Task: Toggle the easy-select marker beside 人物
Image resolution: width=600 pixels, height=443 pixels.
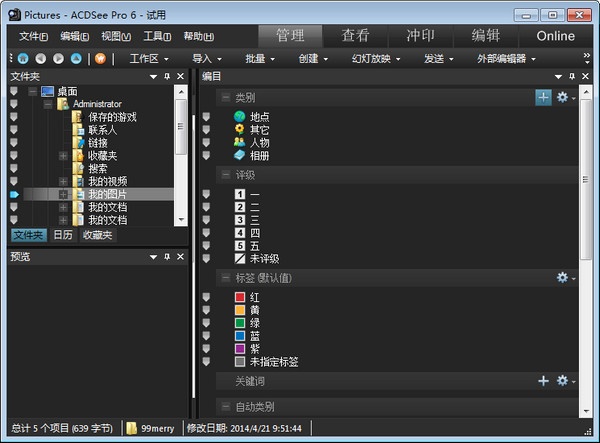Action: tap(206, 143)
